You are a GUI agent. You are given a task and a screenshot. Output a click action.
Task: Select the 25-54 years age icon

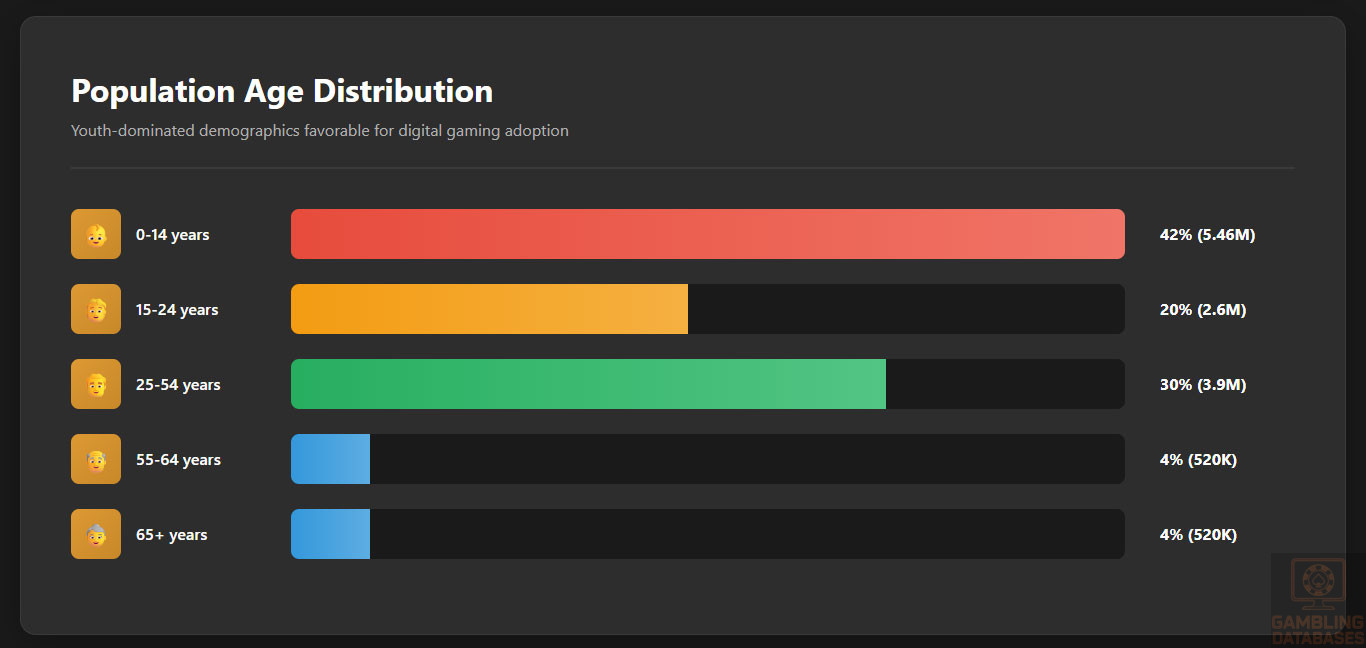click(96, 384)
